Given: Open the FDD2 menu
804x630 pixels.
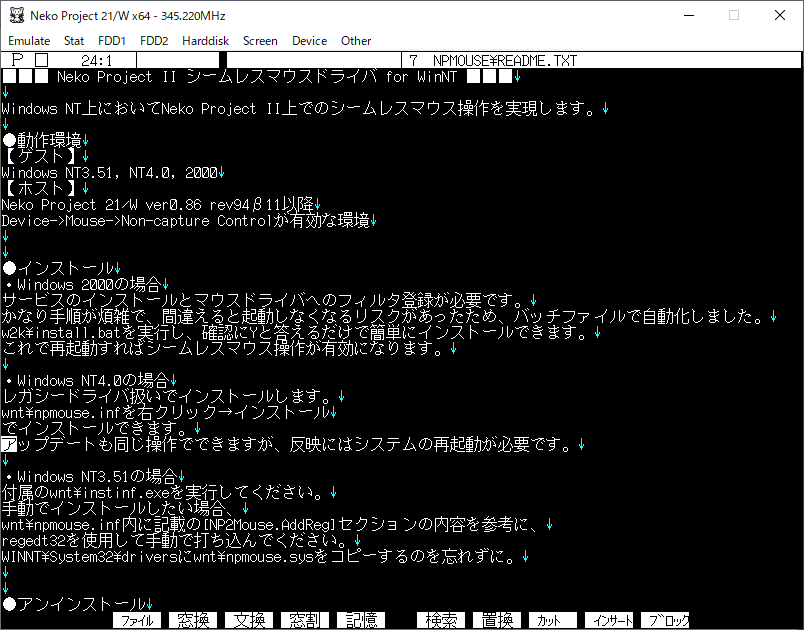Looking at the screenshot, I should (154, 41).
